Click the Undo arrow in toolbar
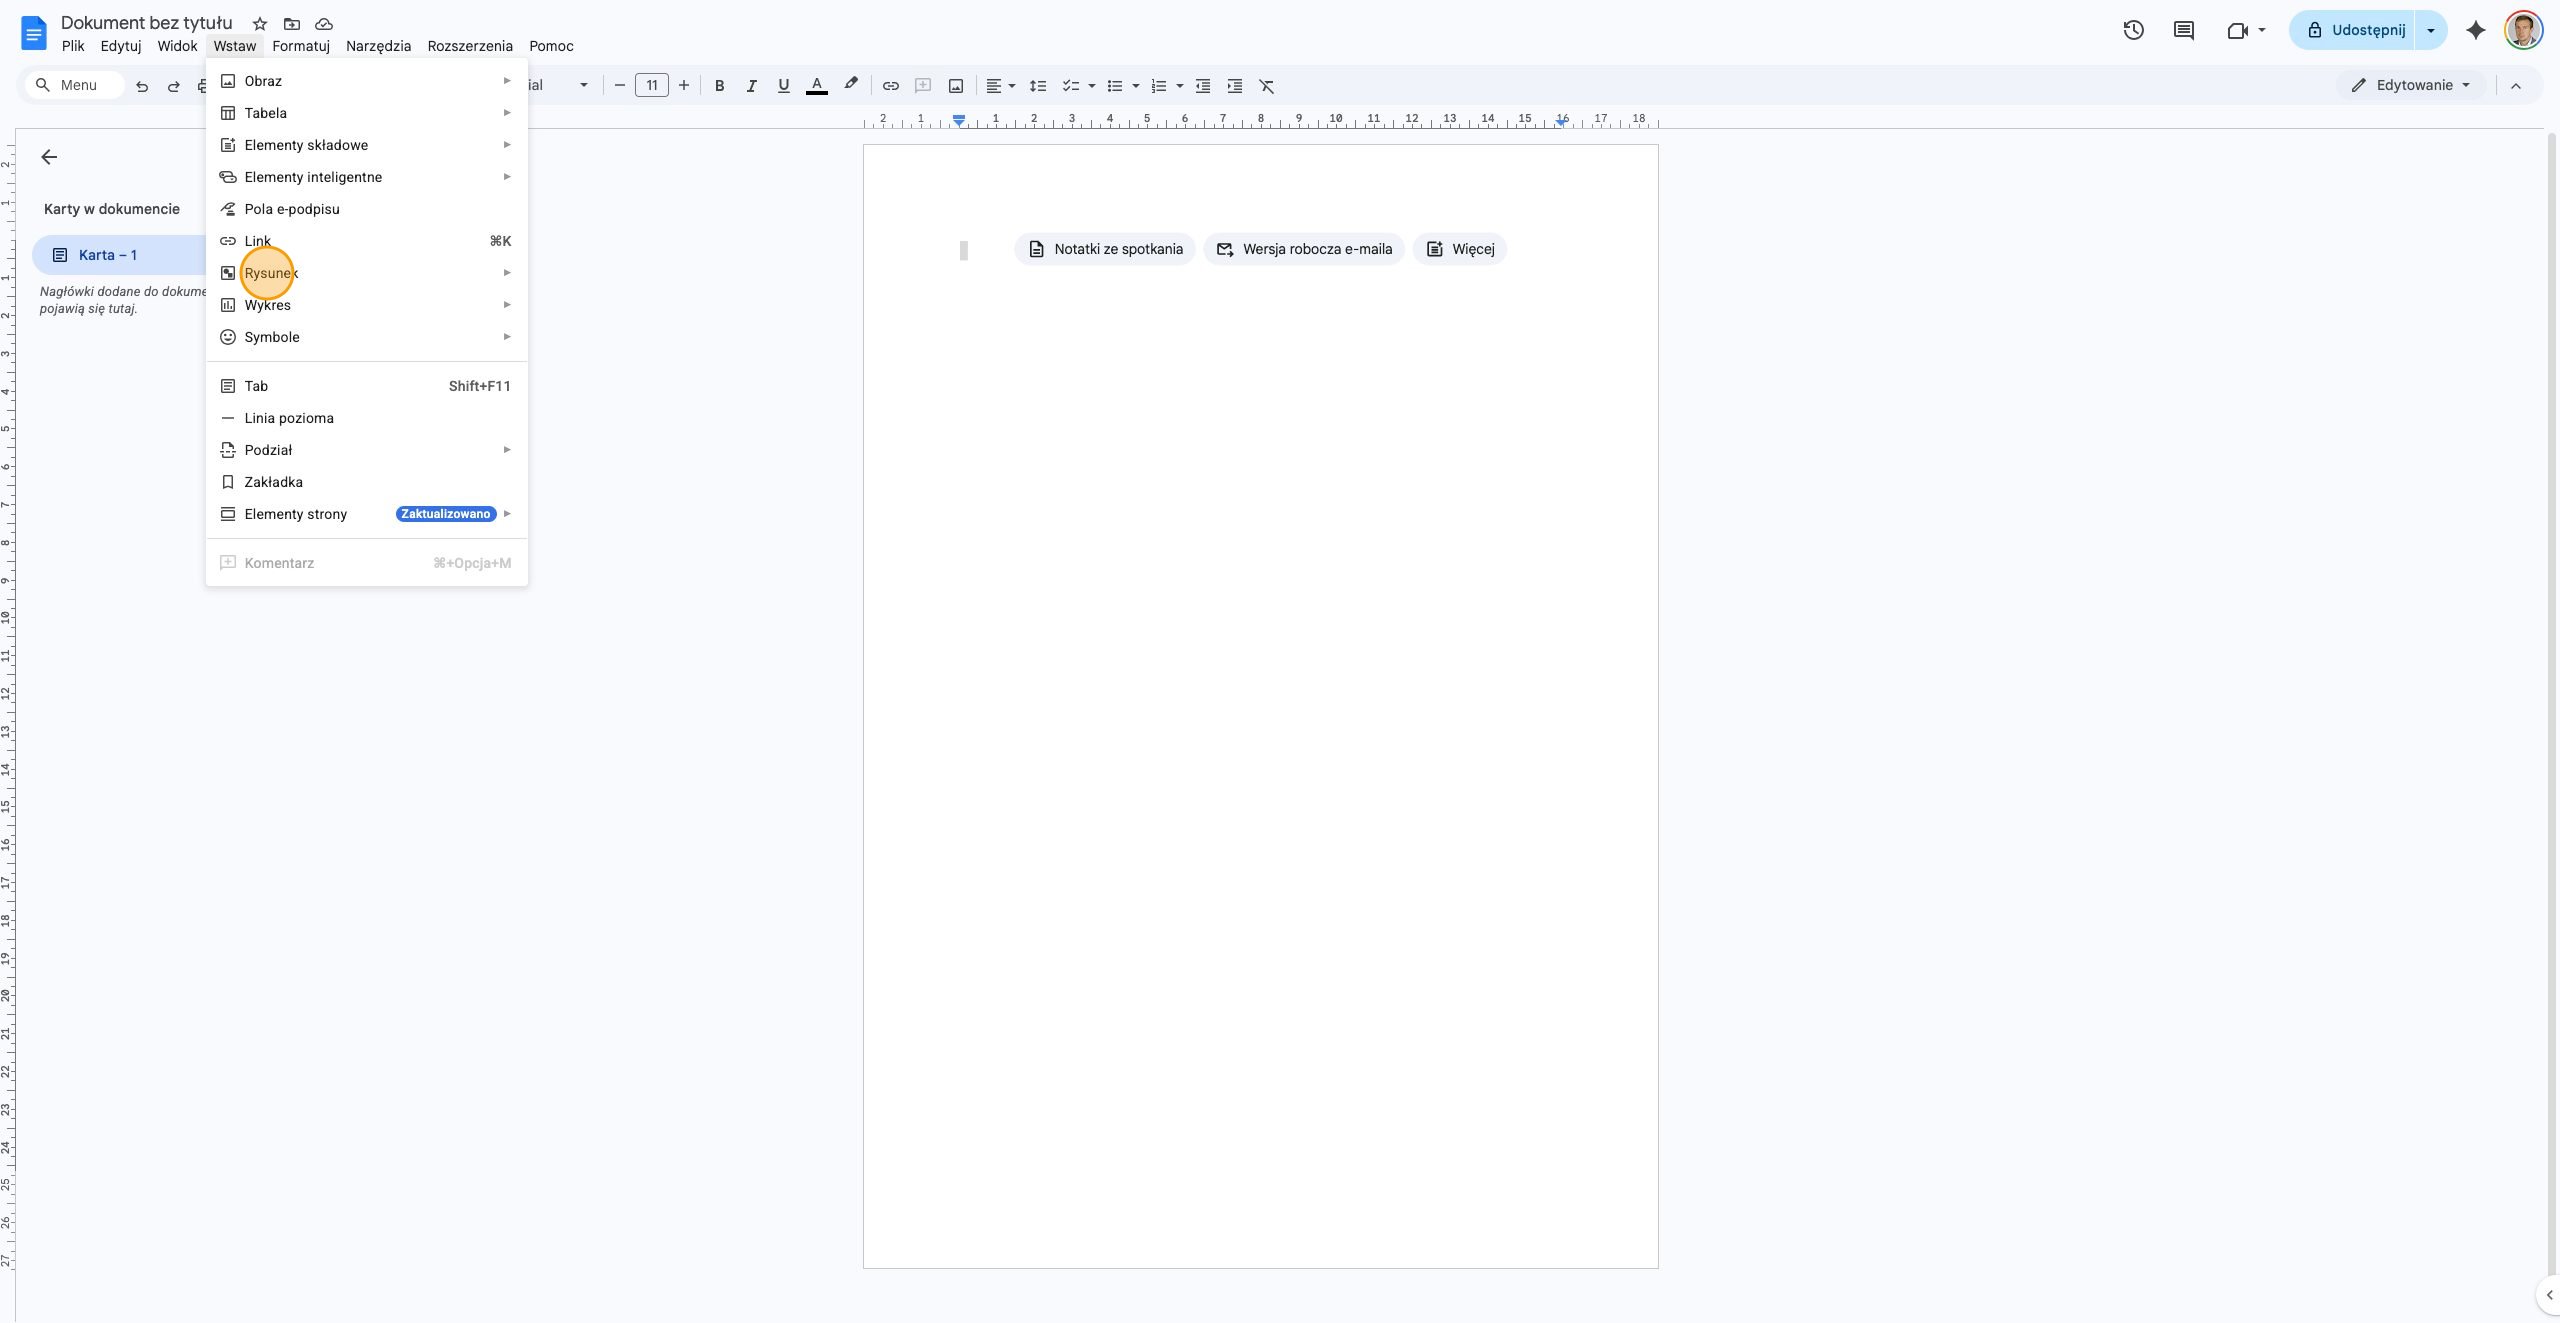This screenshot has width=2560, height=1323. coord(142,86)
